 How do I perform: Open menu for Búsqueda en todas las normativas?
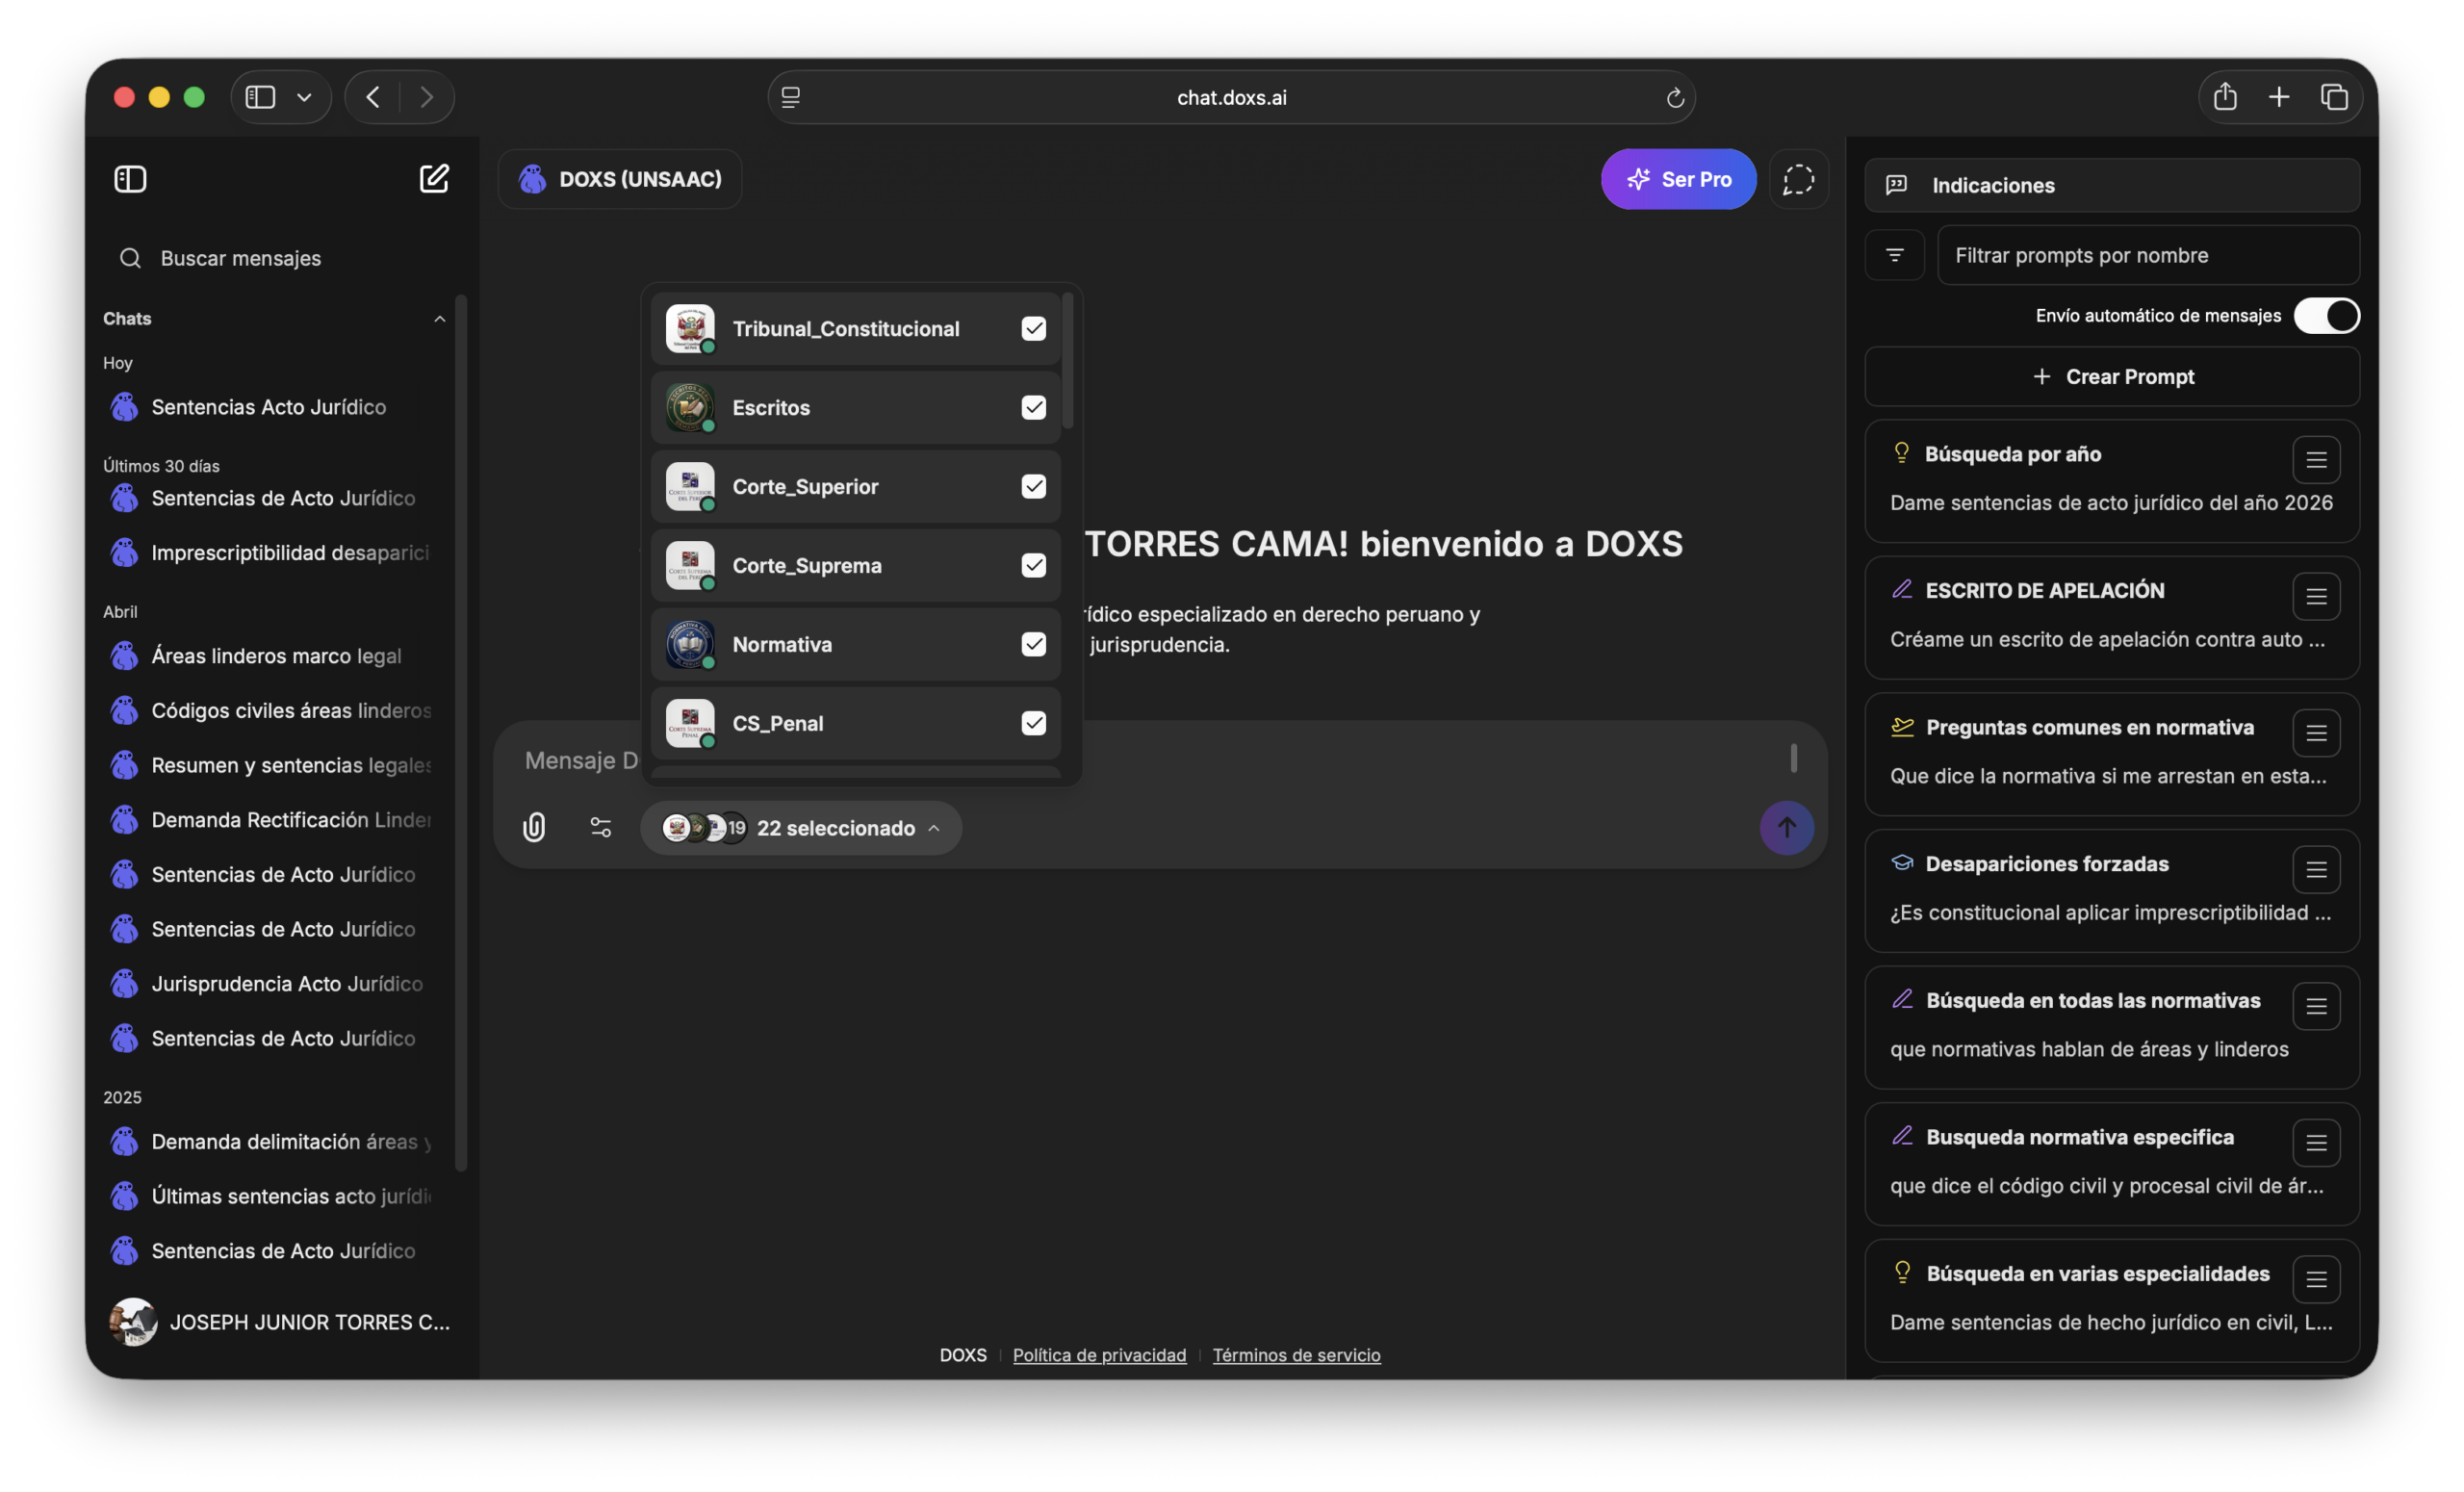(x=2316, y=1007)
